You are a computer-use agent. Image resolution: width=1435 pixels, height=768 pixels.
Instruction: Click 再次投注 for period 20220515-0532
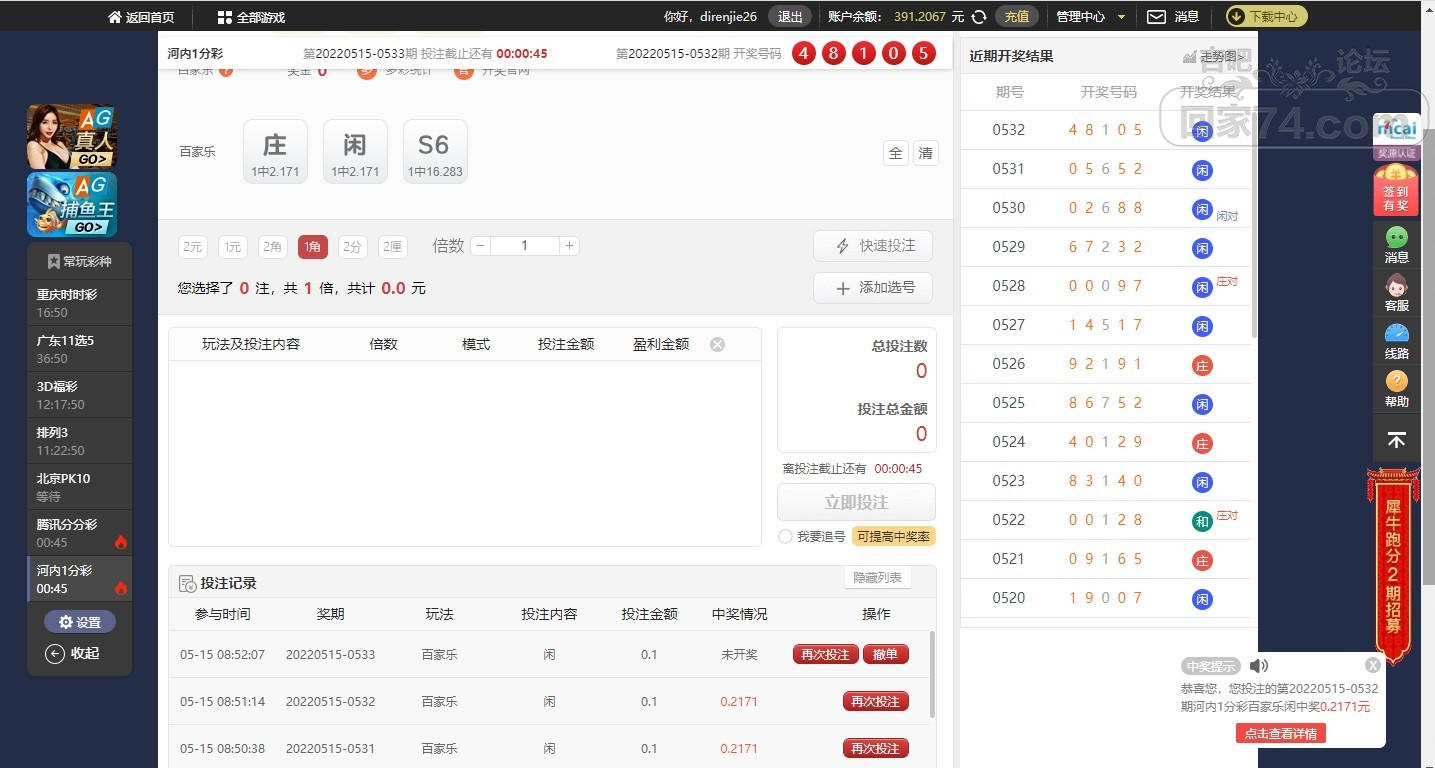(875, 702)
